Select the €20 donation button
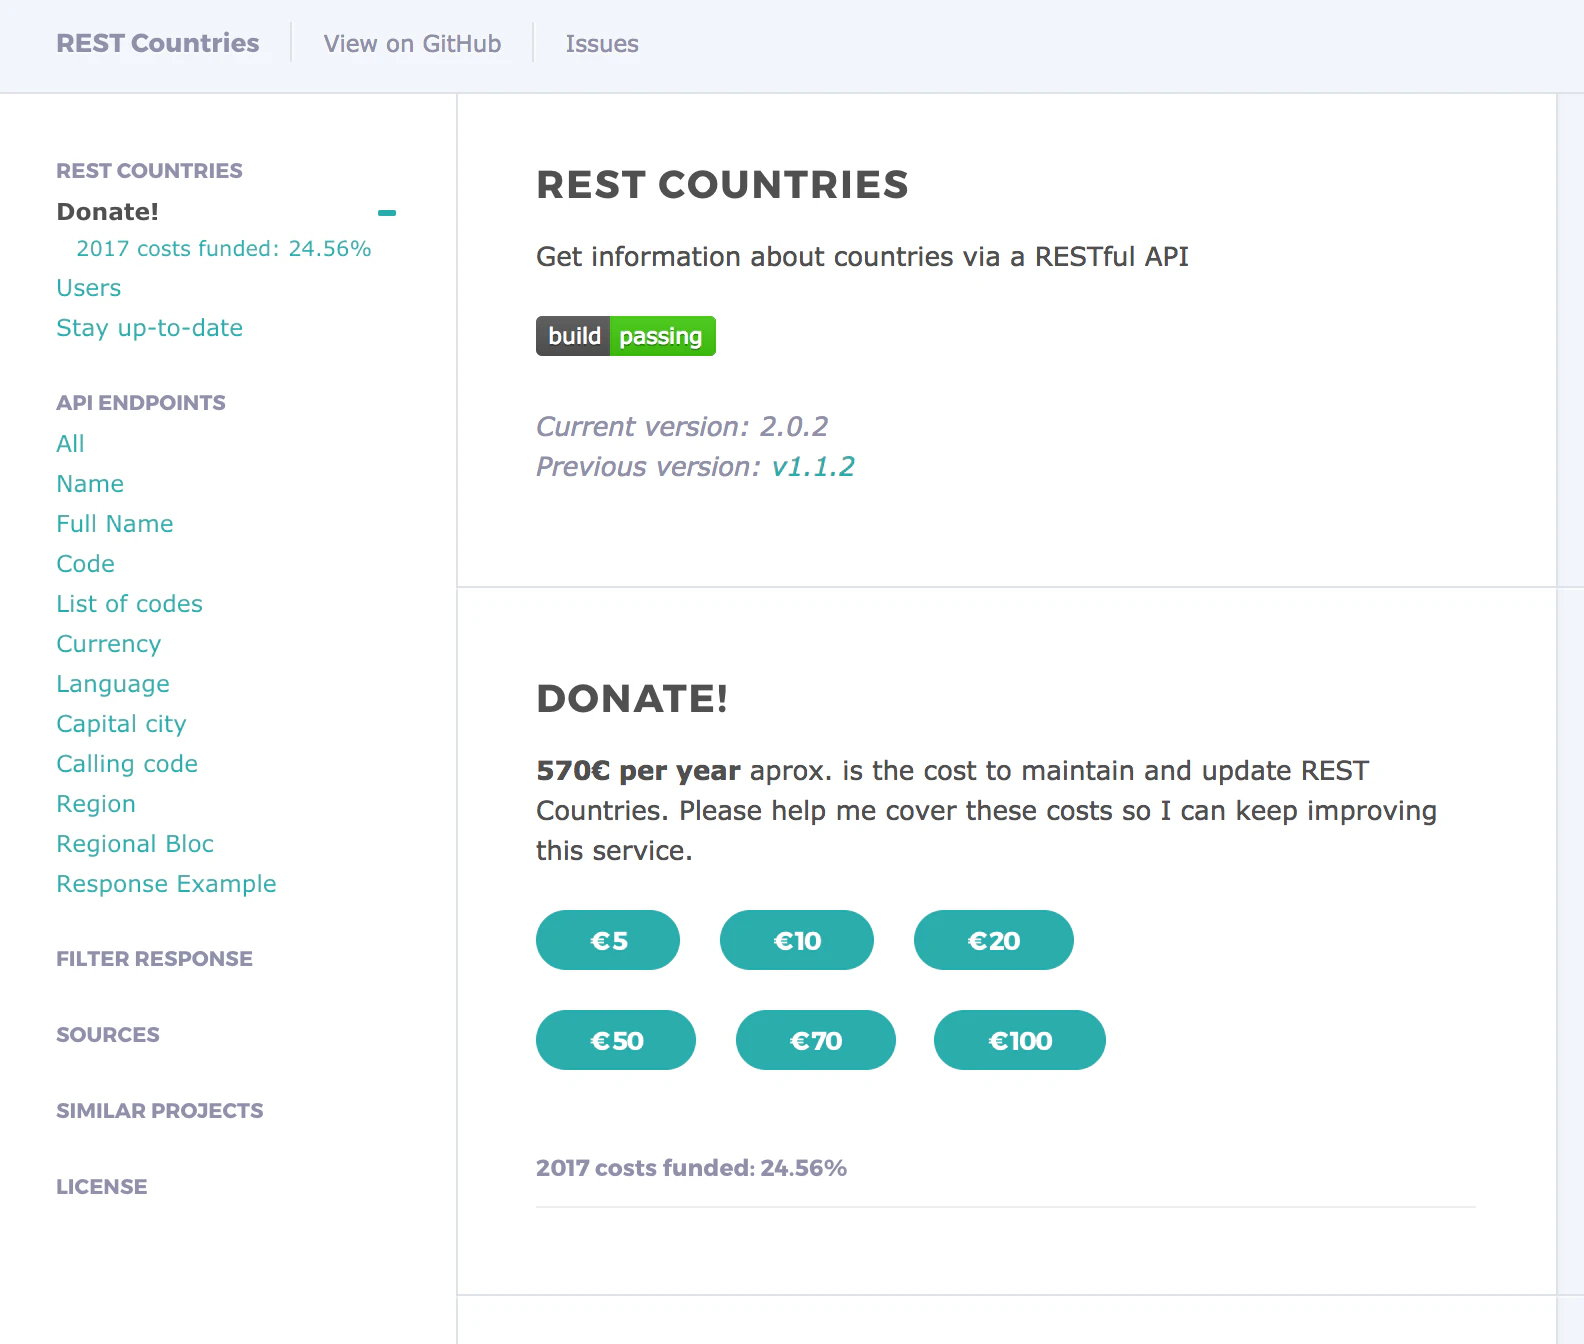Image resolution: width=1584 pixels, height=1344 pixels. click(993, 940)
